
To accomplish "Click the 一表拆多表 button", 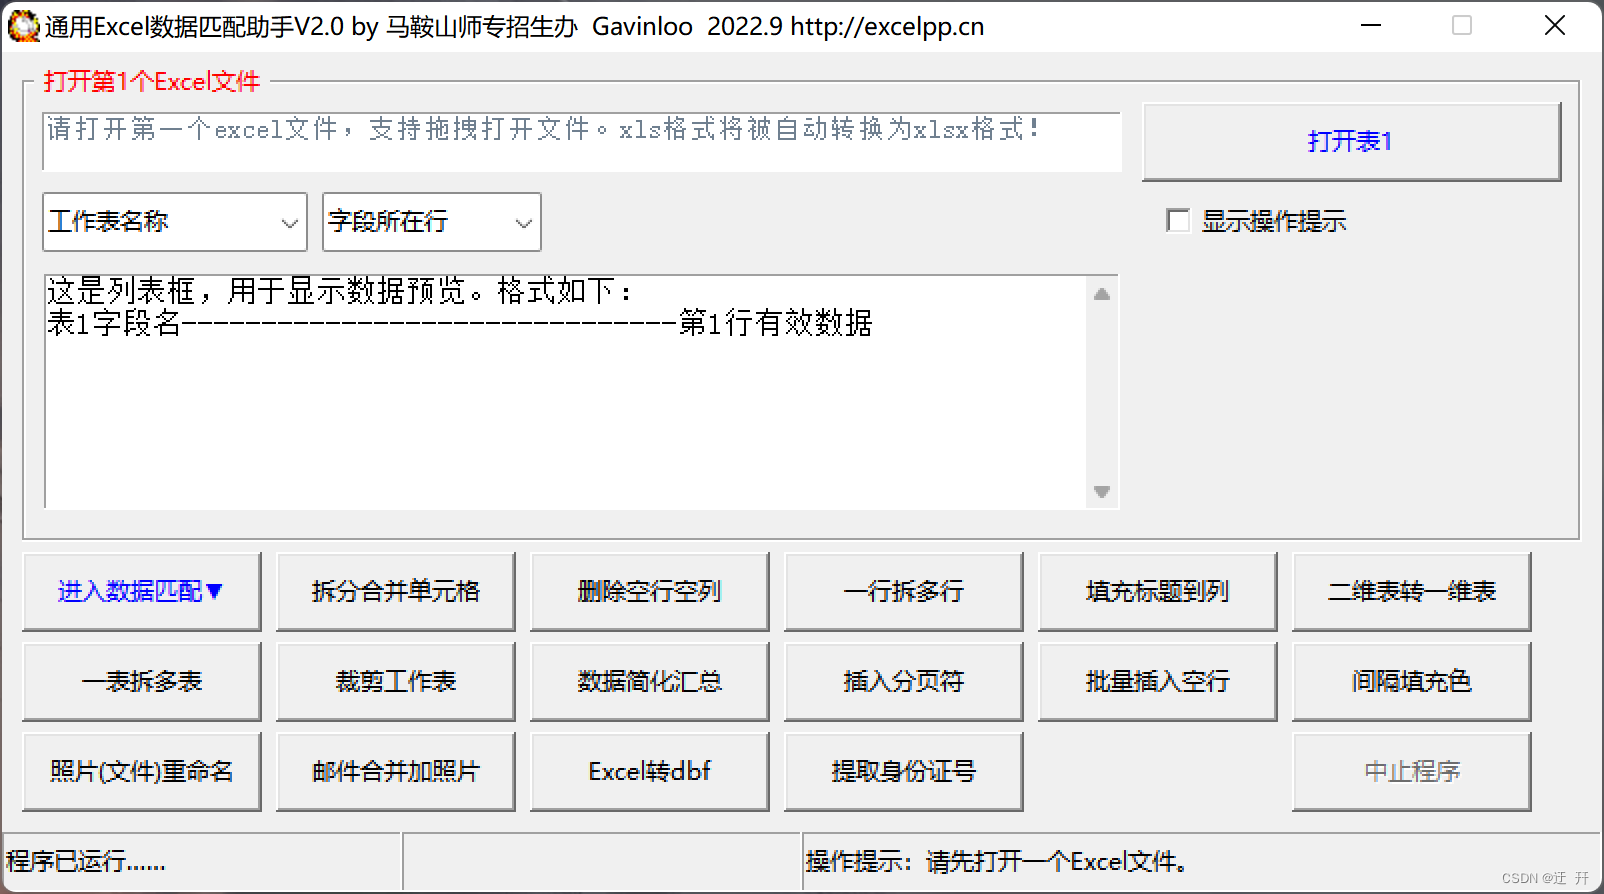I will [x=141, y=681].
